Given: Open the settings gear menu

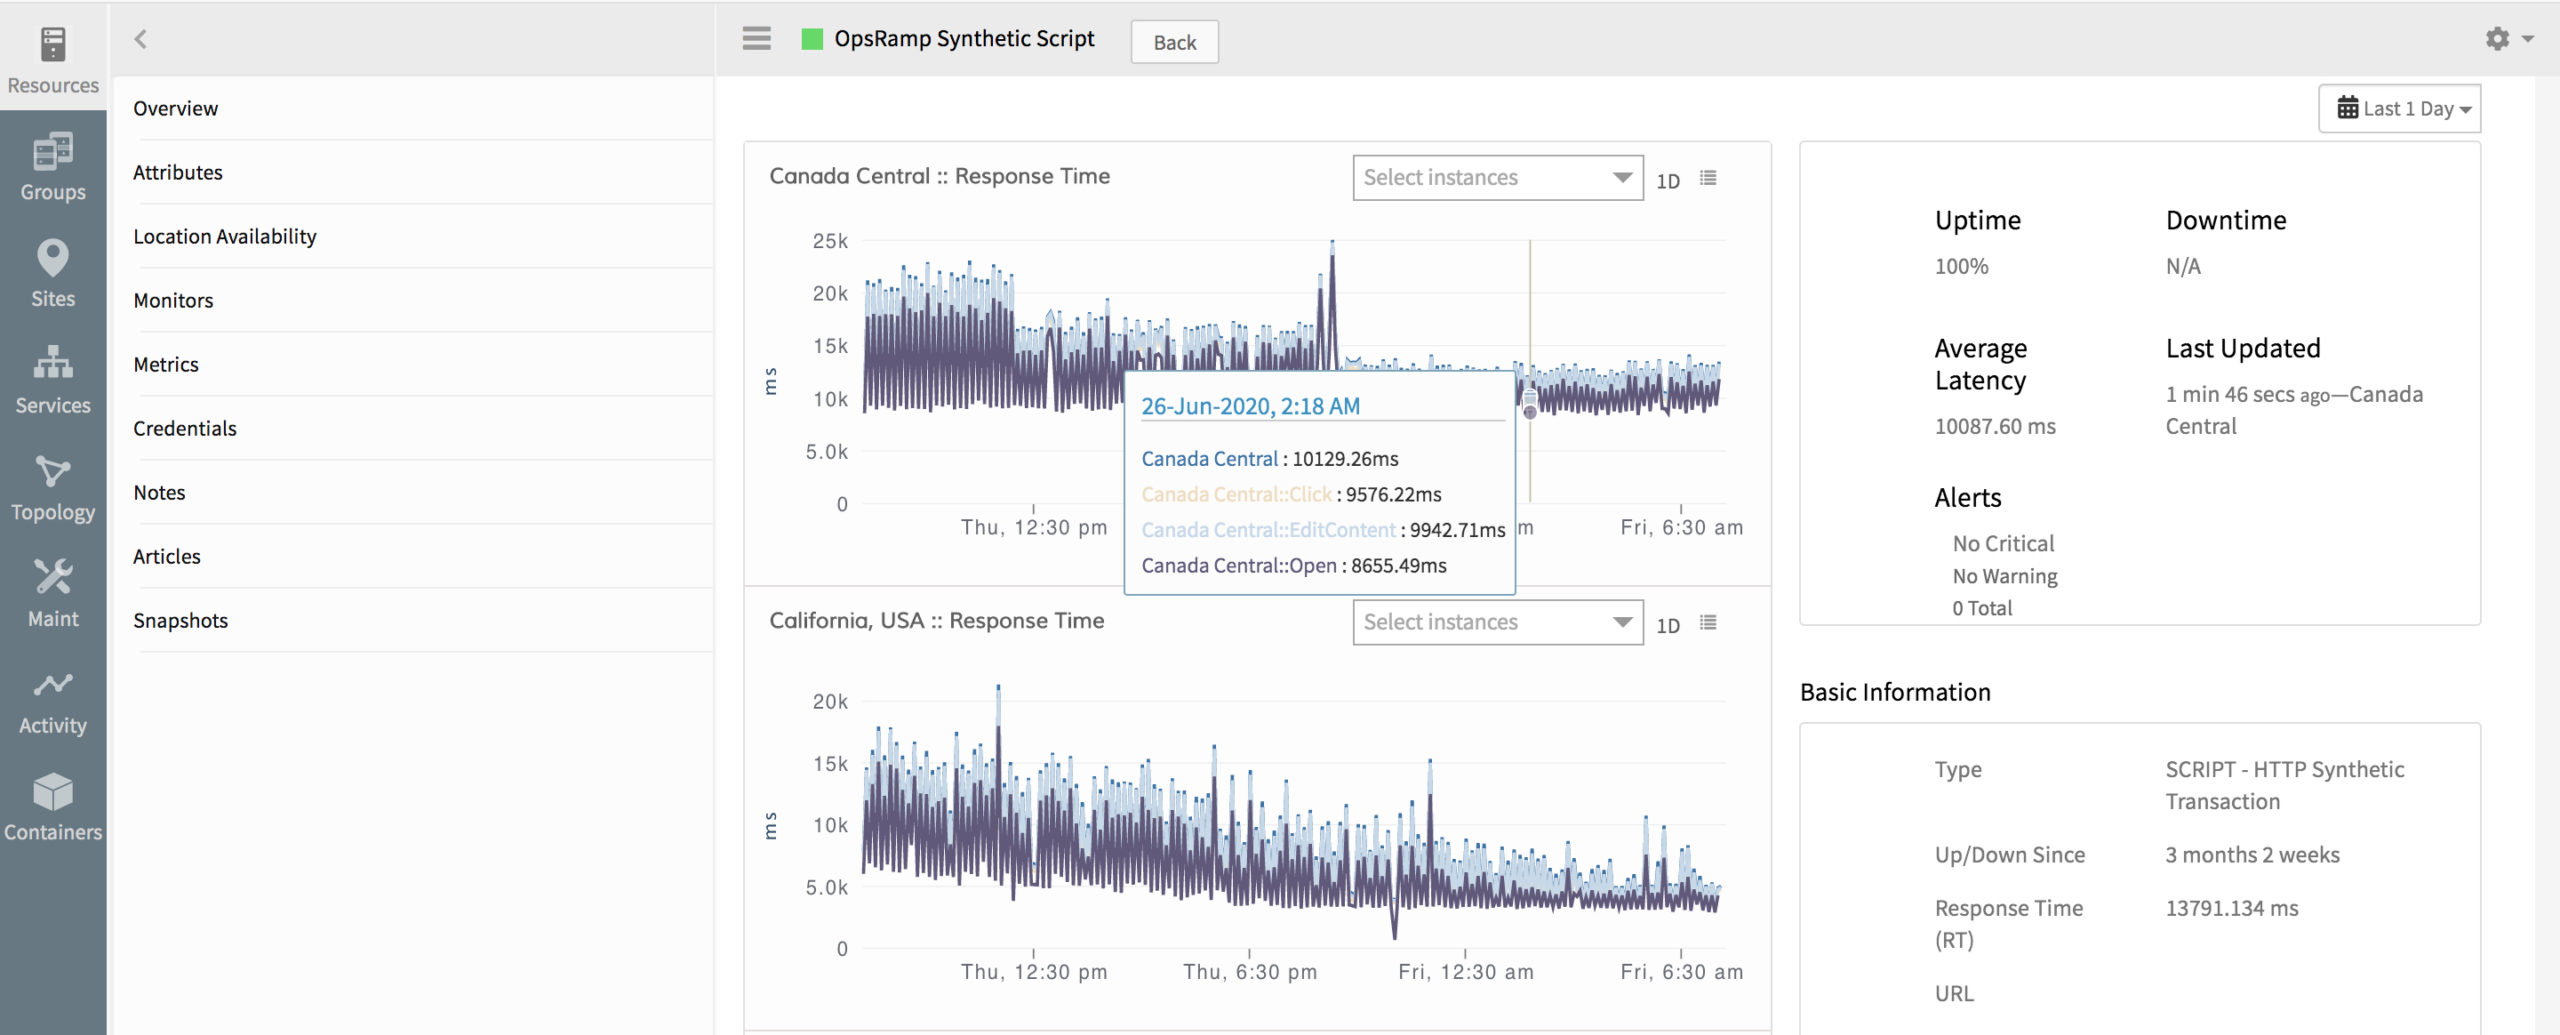Looking at the screenshot, I should [2508, 39].
